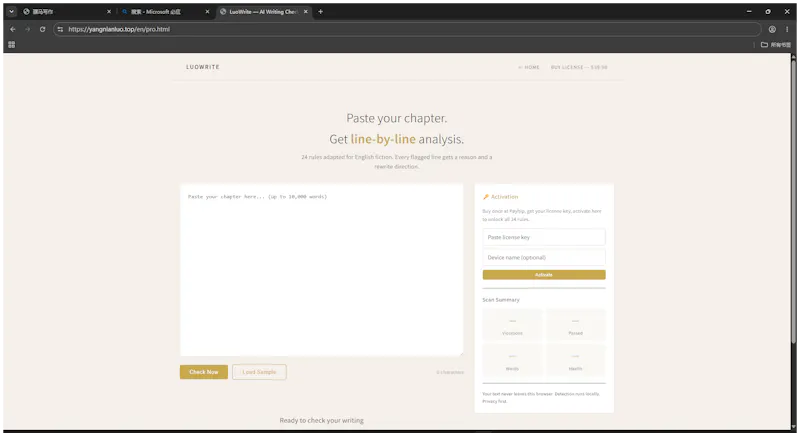Click the page vertical scrollbar
Screen dimensions: 800x433
tap(793, 201)
